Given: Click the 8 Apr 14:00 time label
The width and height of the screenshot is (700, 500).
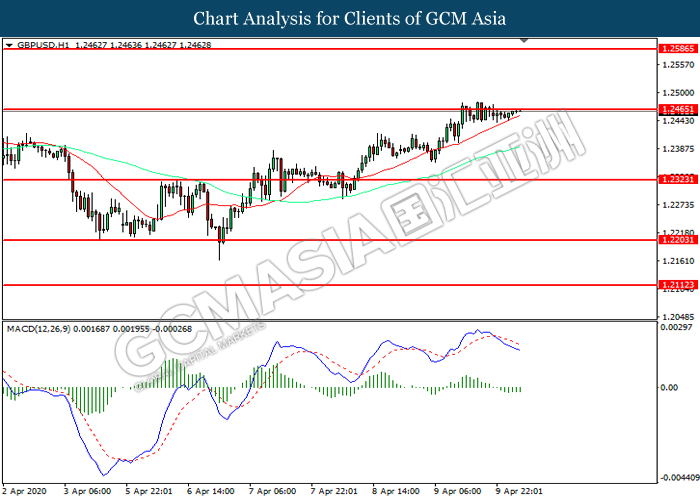Looking at the screenshot, I should [x=396, y=492].
